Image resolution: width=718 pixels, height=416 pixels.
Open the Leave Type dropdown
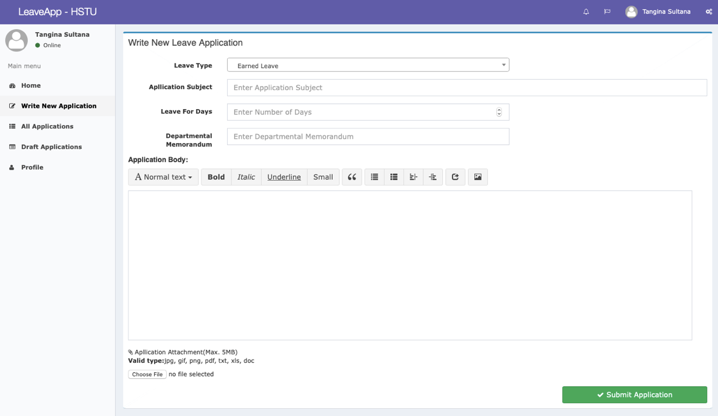coord(367,65)
